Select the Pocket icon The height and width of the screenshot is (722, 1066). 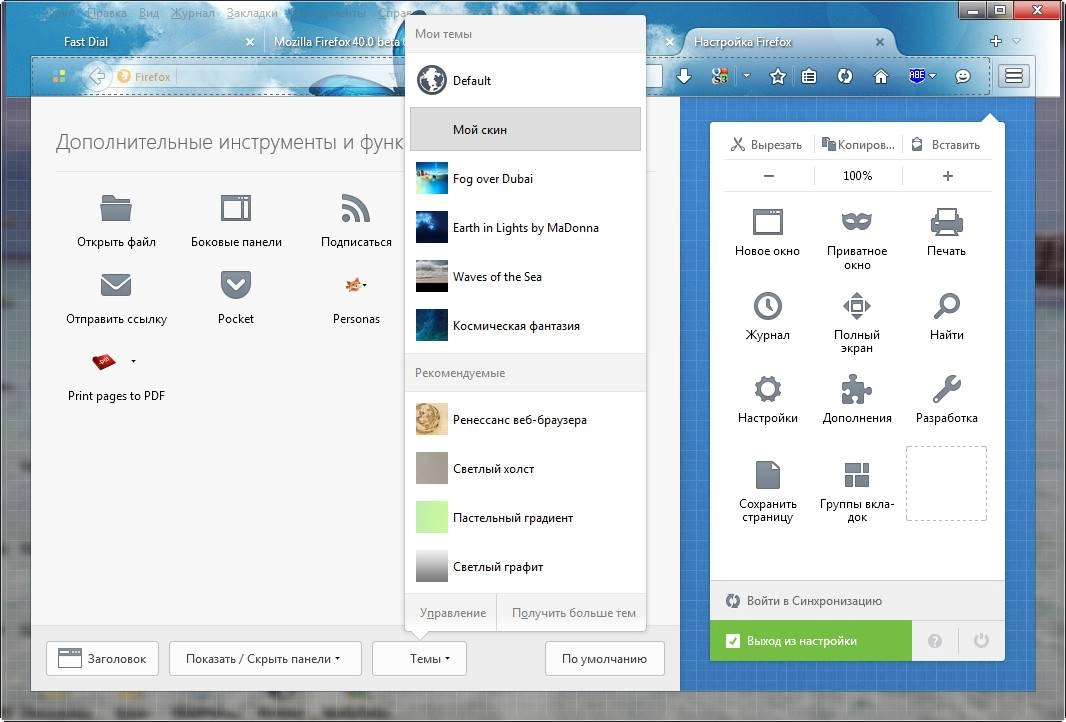236,285
